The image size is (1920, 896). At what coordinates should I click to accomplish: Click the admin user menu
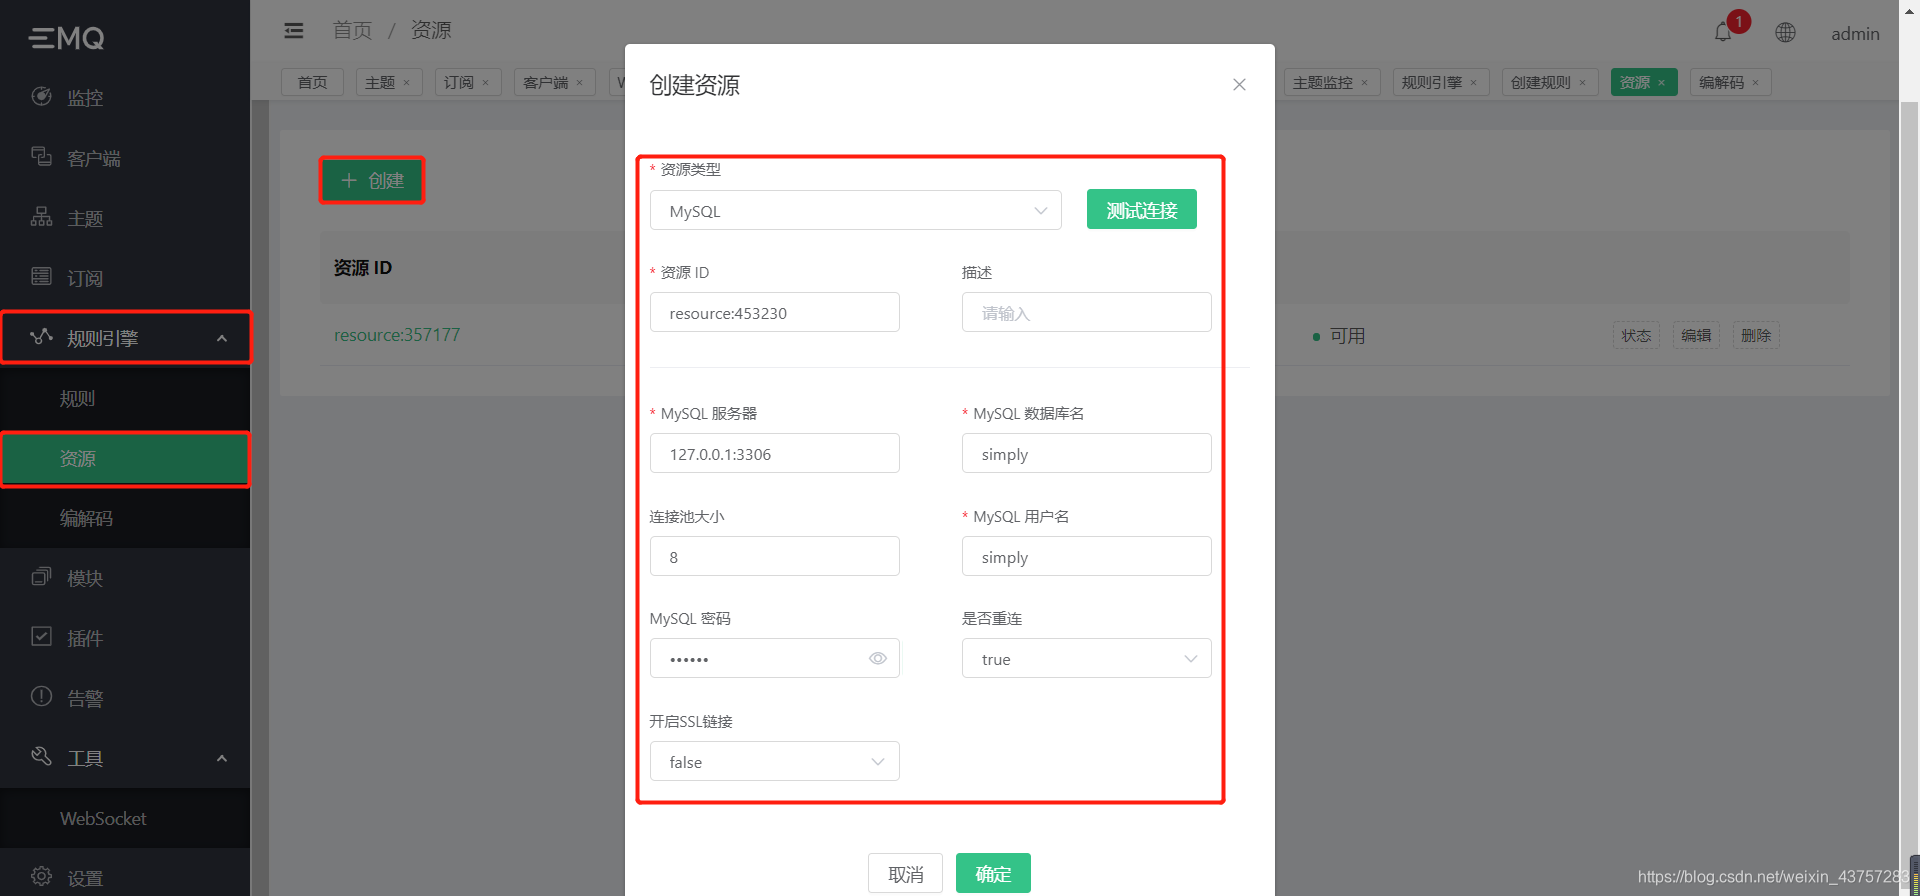(1855, 34)
